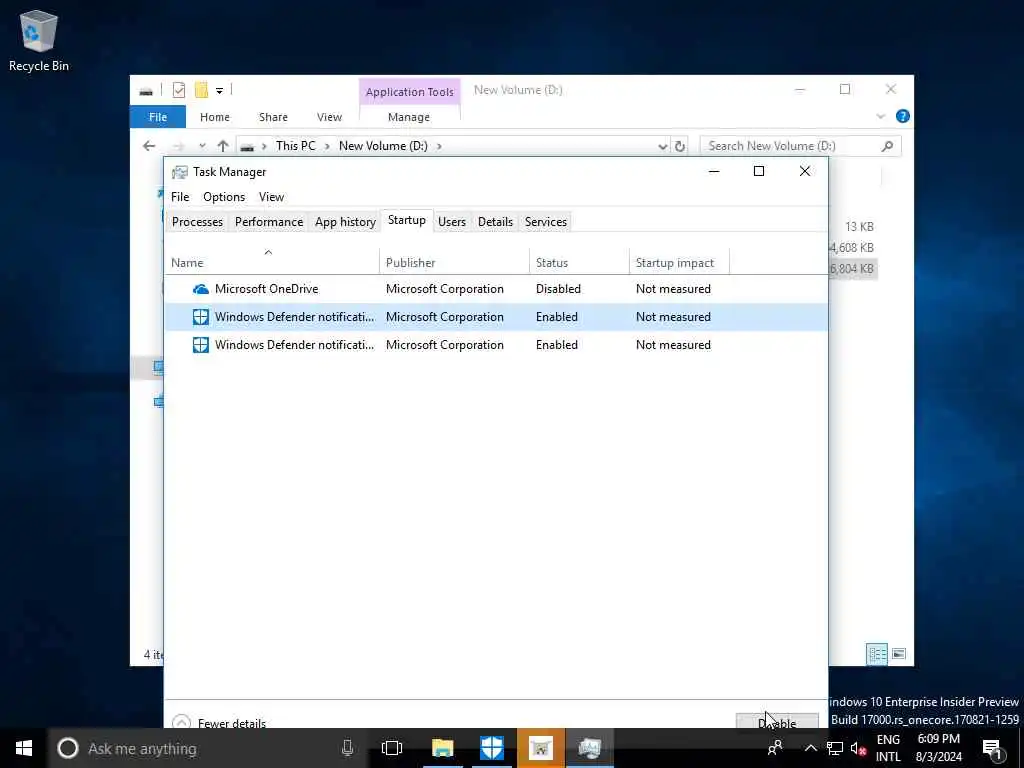Click the network icon in system tray
The width and height of the screenshot is (1024, 768).
point(835,748)
